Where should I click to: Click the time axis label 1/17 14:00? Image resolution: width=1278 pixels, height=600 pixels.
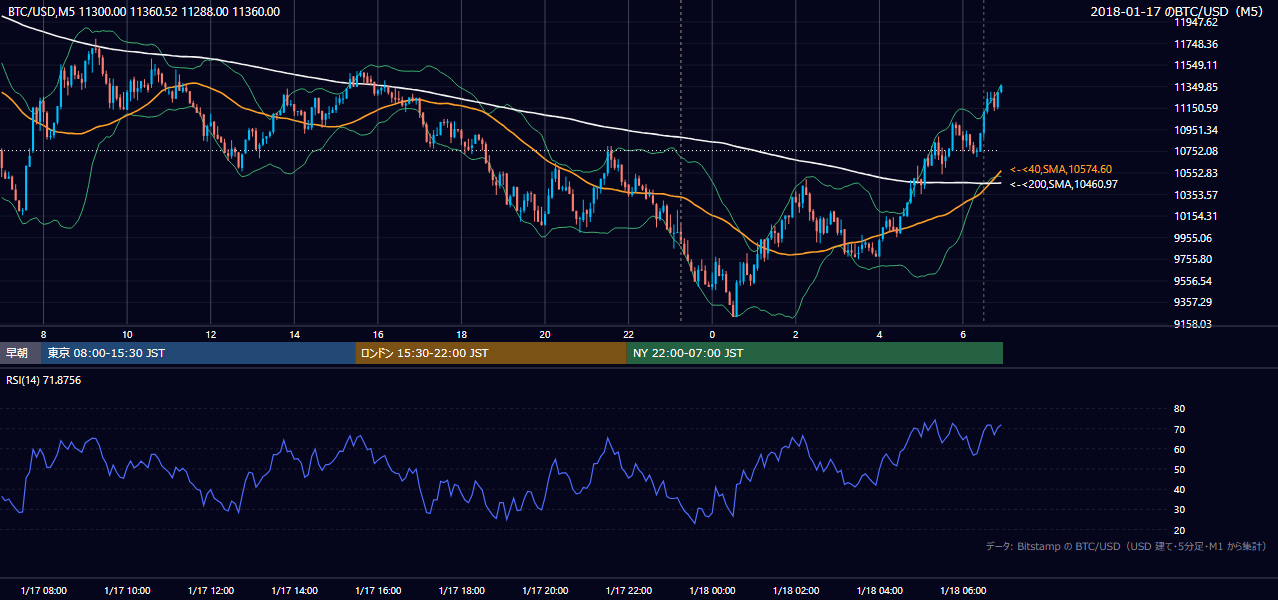click(x=294, y=591)
